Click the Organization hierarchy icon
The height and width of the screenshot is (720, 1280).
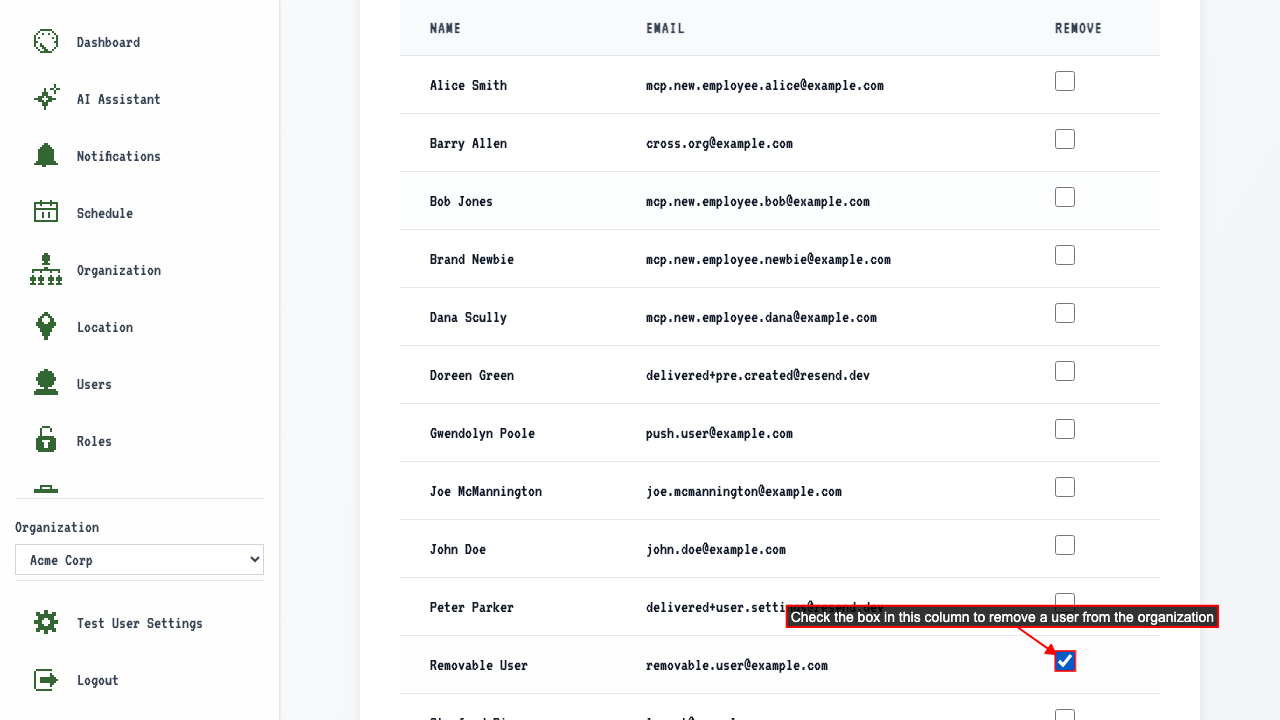(46, 269)
